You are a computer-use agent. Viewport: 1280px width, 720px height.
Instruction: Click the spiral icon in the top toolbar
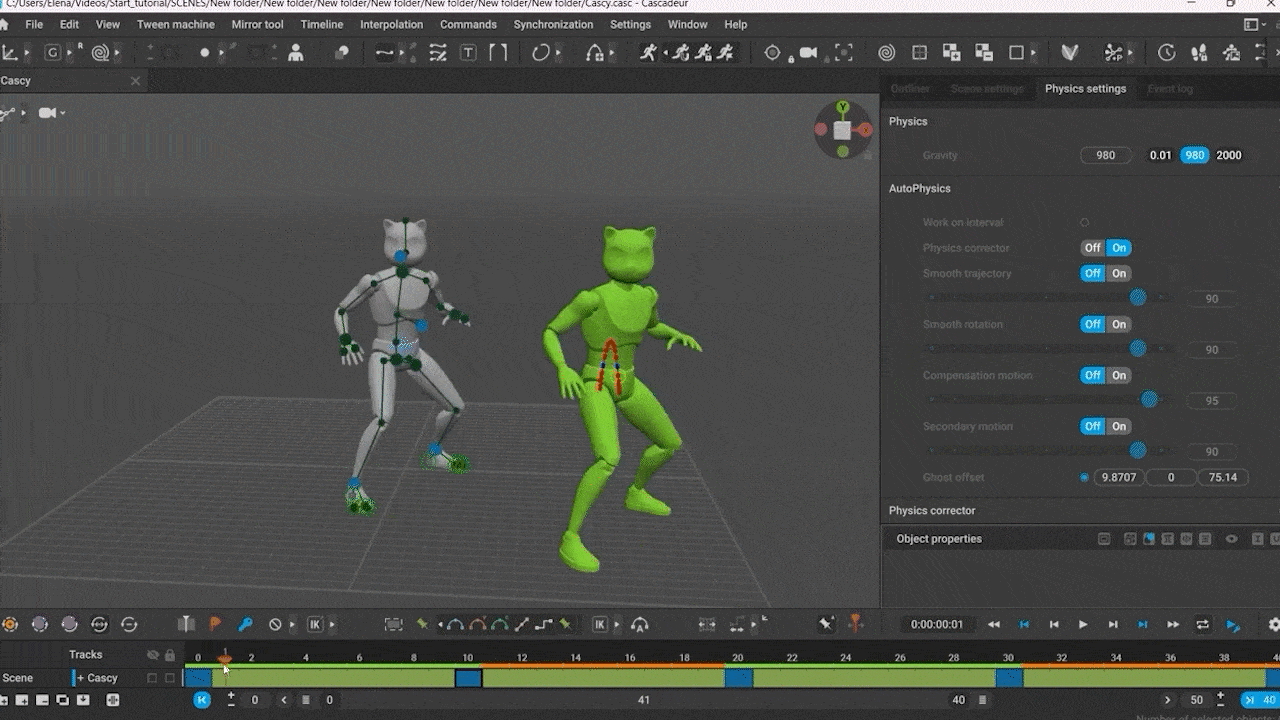[x=887, y=53]
